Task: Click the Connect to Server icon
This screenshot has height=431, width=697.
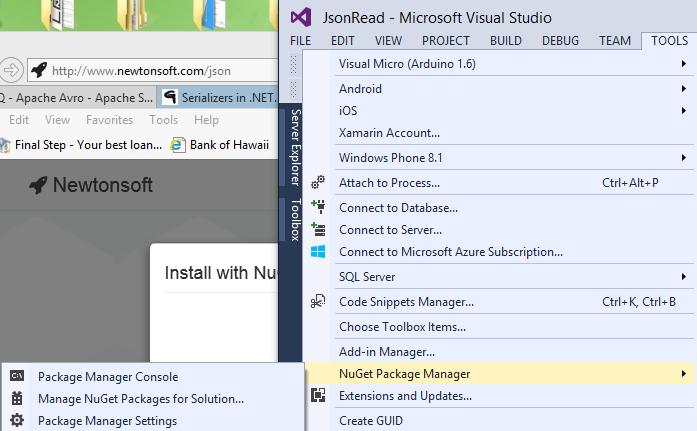Action: pos(318,229)
